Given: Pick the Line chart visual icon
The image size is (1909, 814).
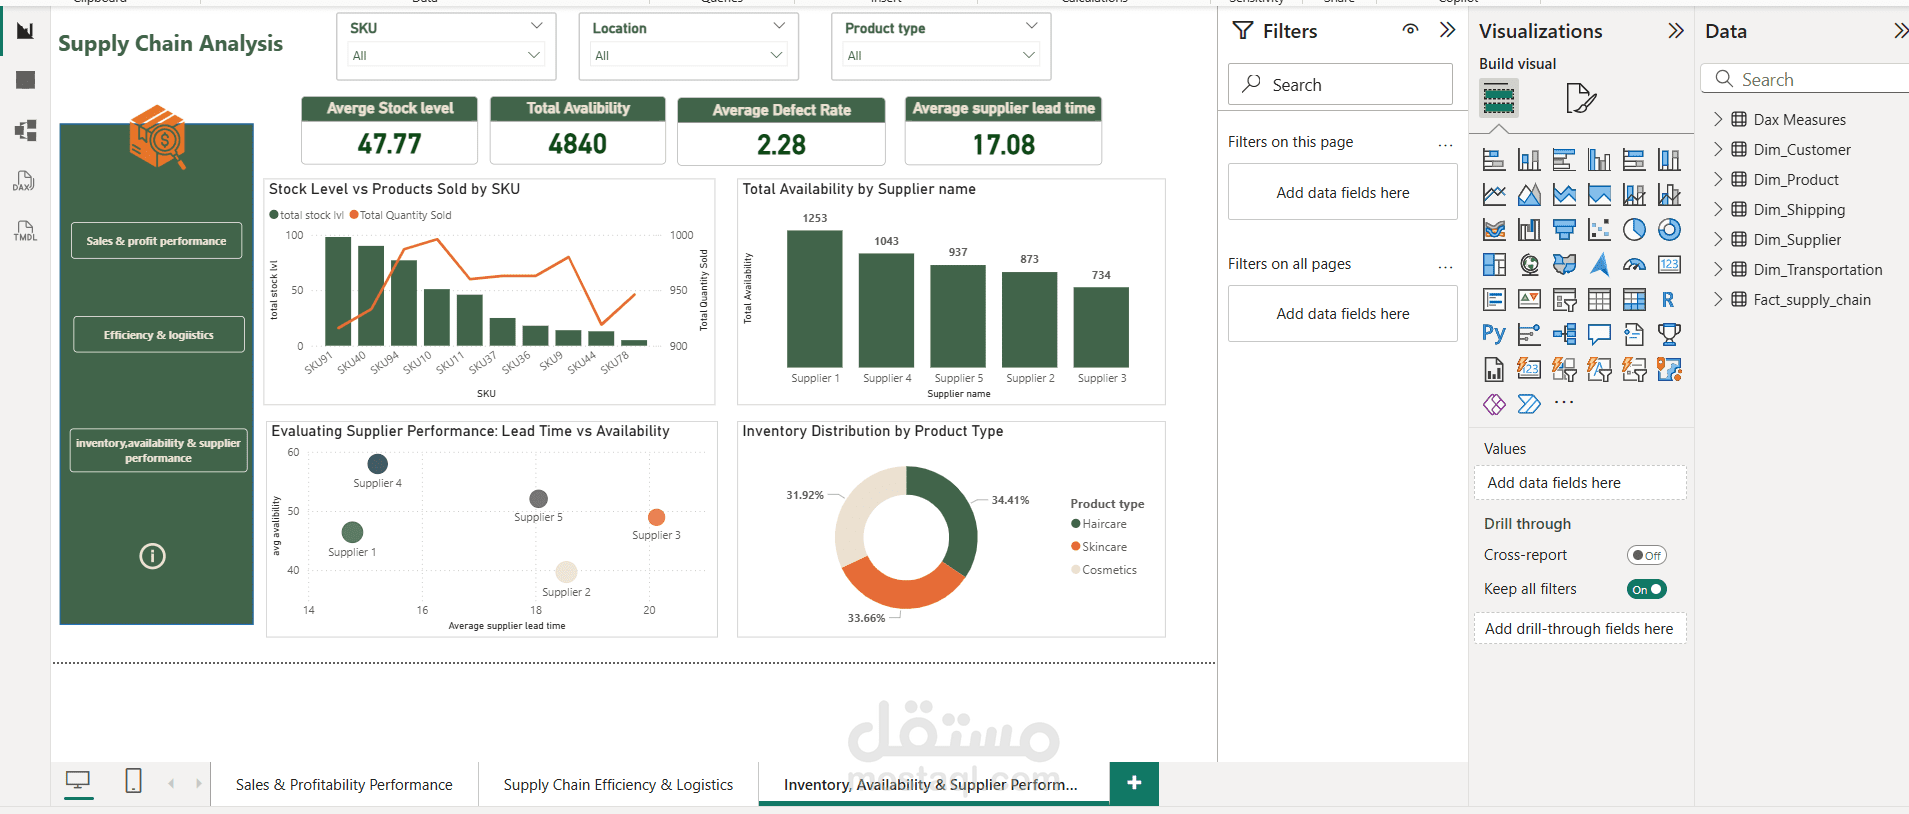Looking at the screenshot, I should 1494,195.
